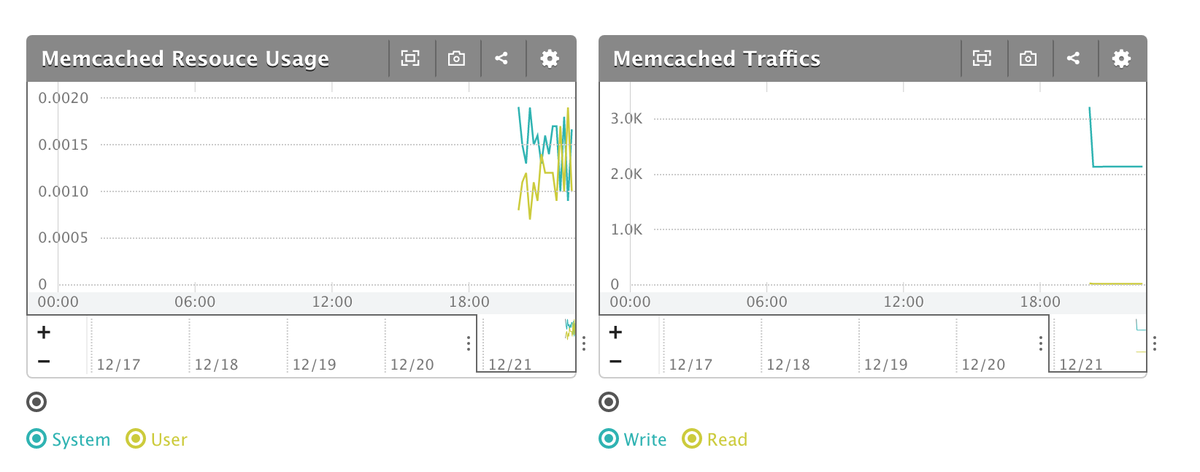This screenshot has width=1200, height=472.
Task: Click 12/19 on Resouce Usage range navigator
Action: coord(315,364)
